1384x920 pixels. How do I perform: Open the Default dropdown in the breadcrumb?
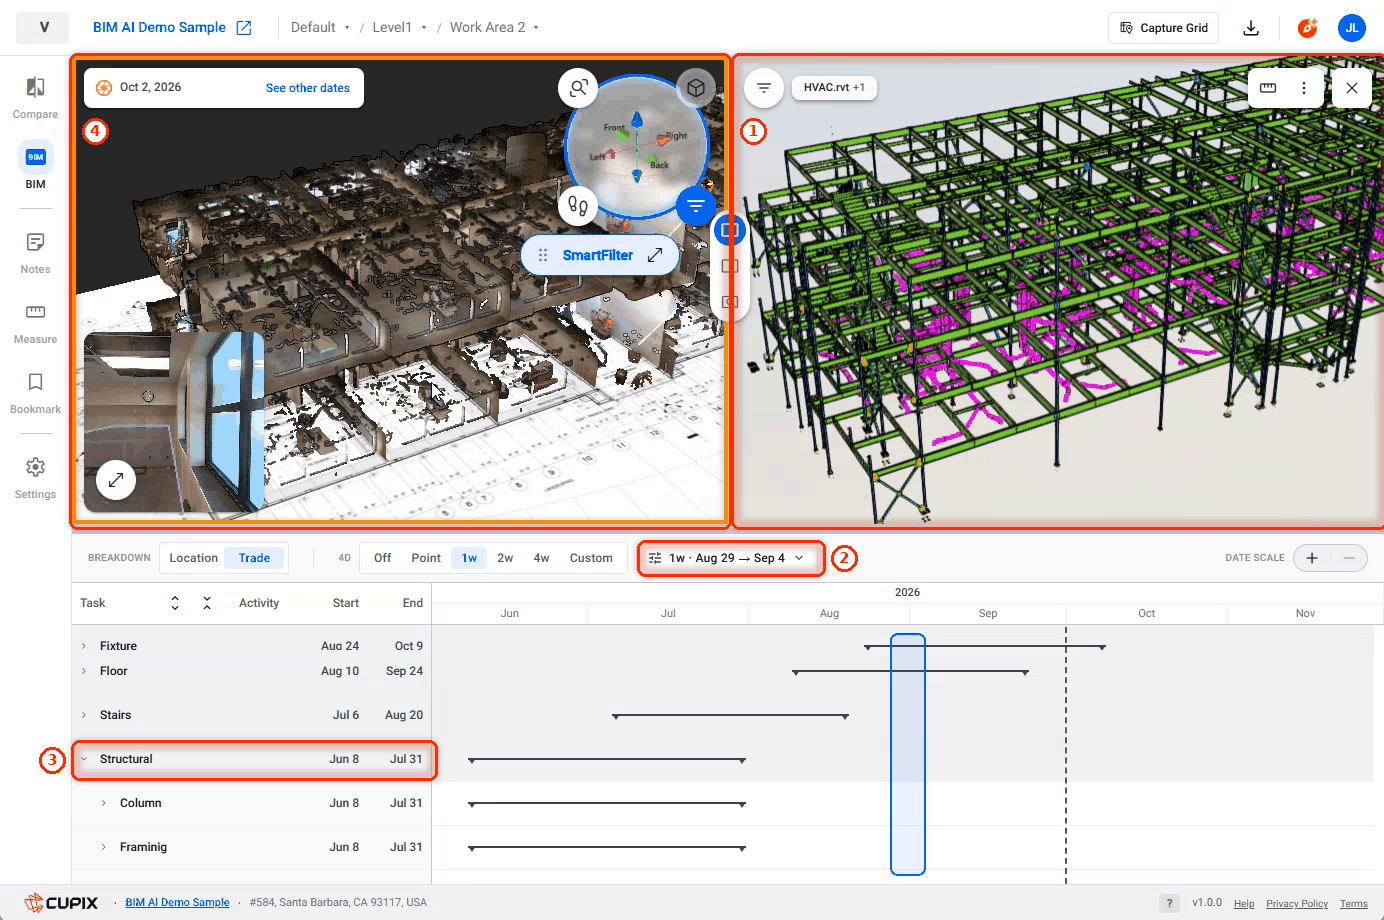(x=320, y=28)
